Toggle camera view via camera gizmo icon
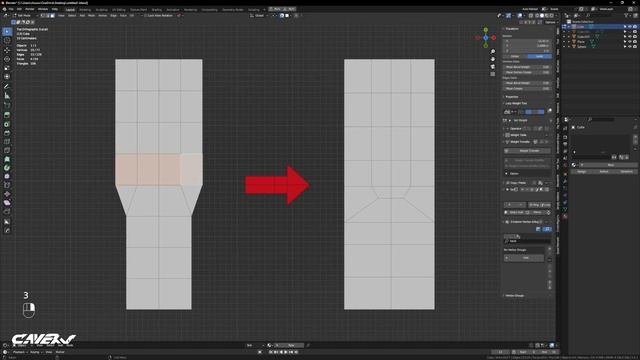The height and width of the screenshot is (360, 640). [x=493, y=67]
